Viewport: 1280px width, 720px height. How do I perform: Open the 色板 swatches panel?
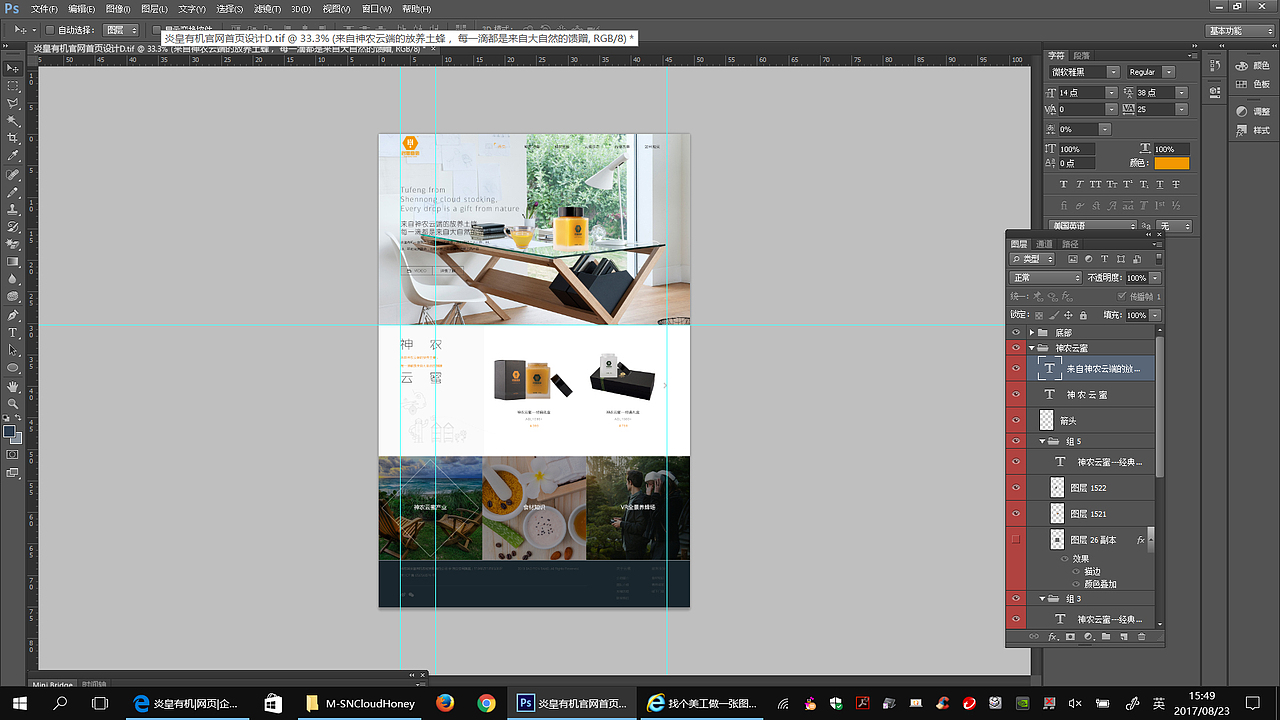click(1252, 85)
